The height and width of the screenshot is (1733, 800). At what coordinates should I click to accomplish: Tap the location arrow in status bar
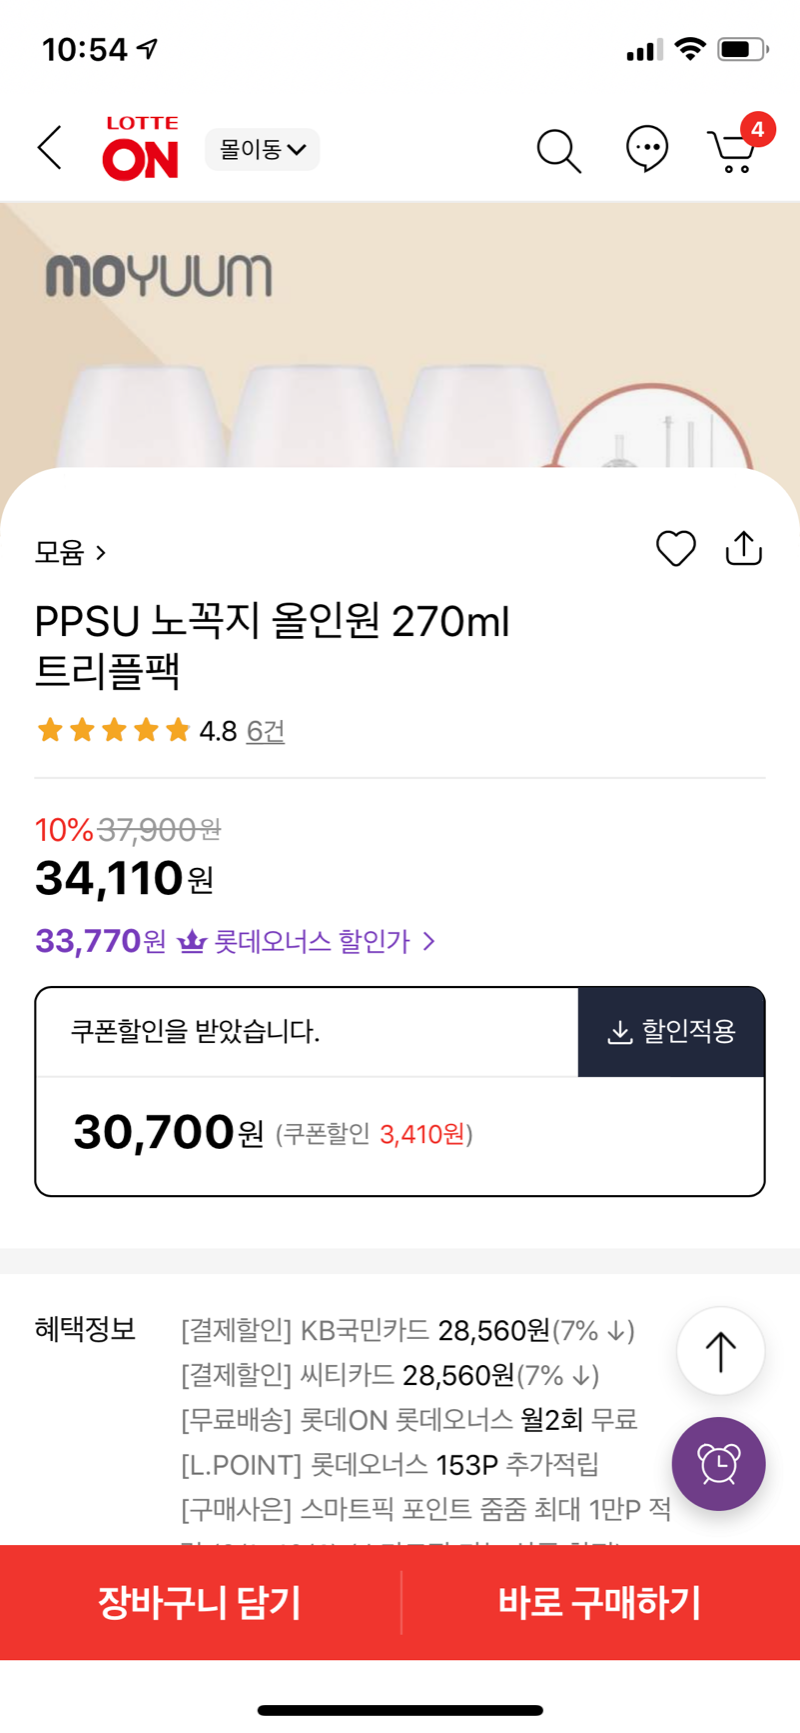148,48
